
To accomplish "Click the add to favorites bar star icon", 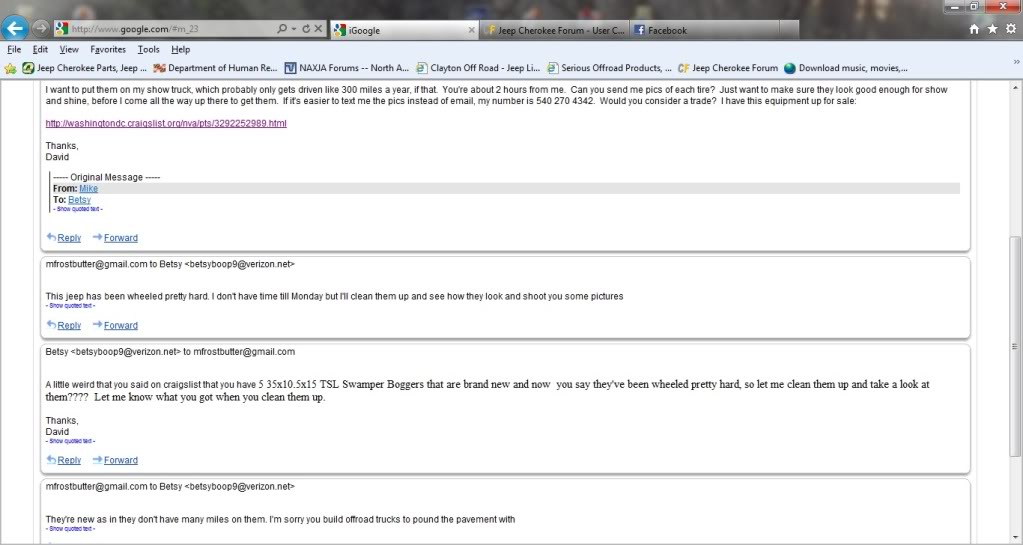I will click(x=10, y=68).
